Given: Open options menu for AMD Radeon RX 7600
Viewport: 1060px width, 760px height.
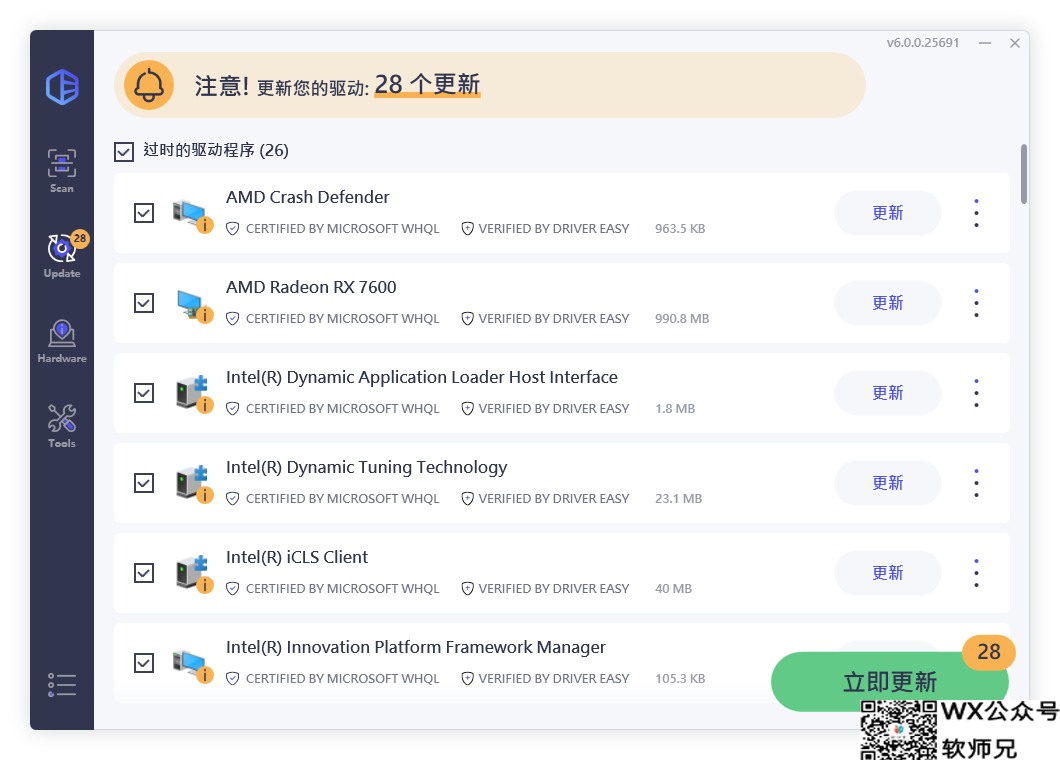Looking at the screenshot, I should point(976,303).
